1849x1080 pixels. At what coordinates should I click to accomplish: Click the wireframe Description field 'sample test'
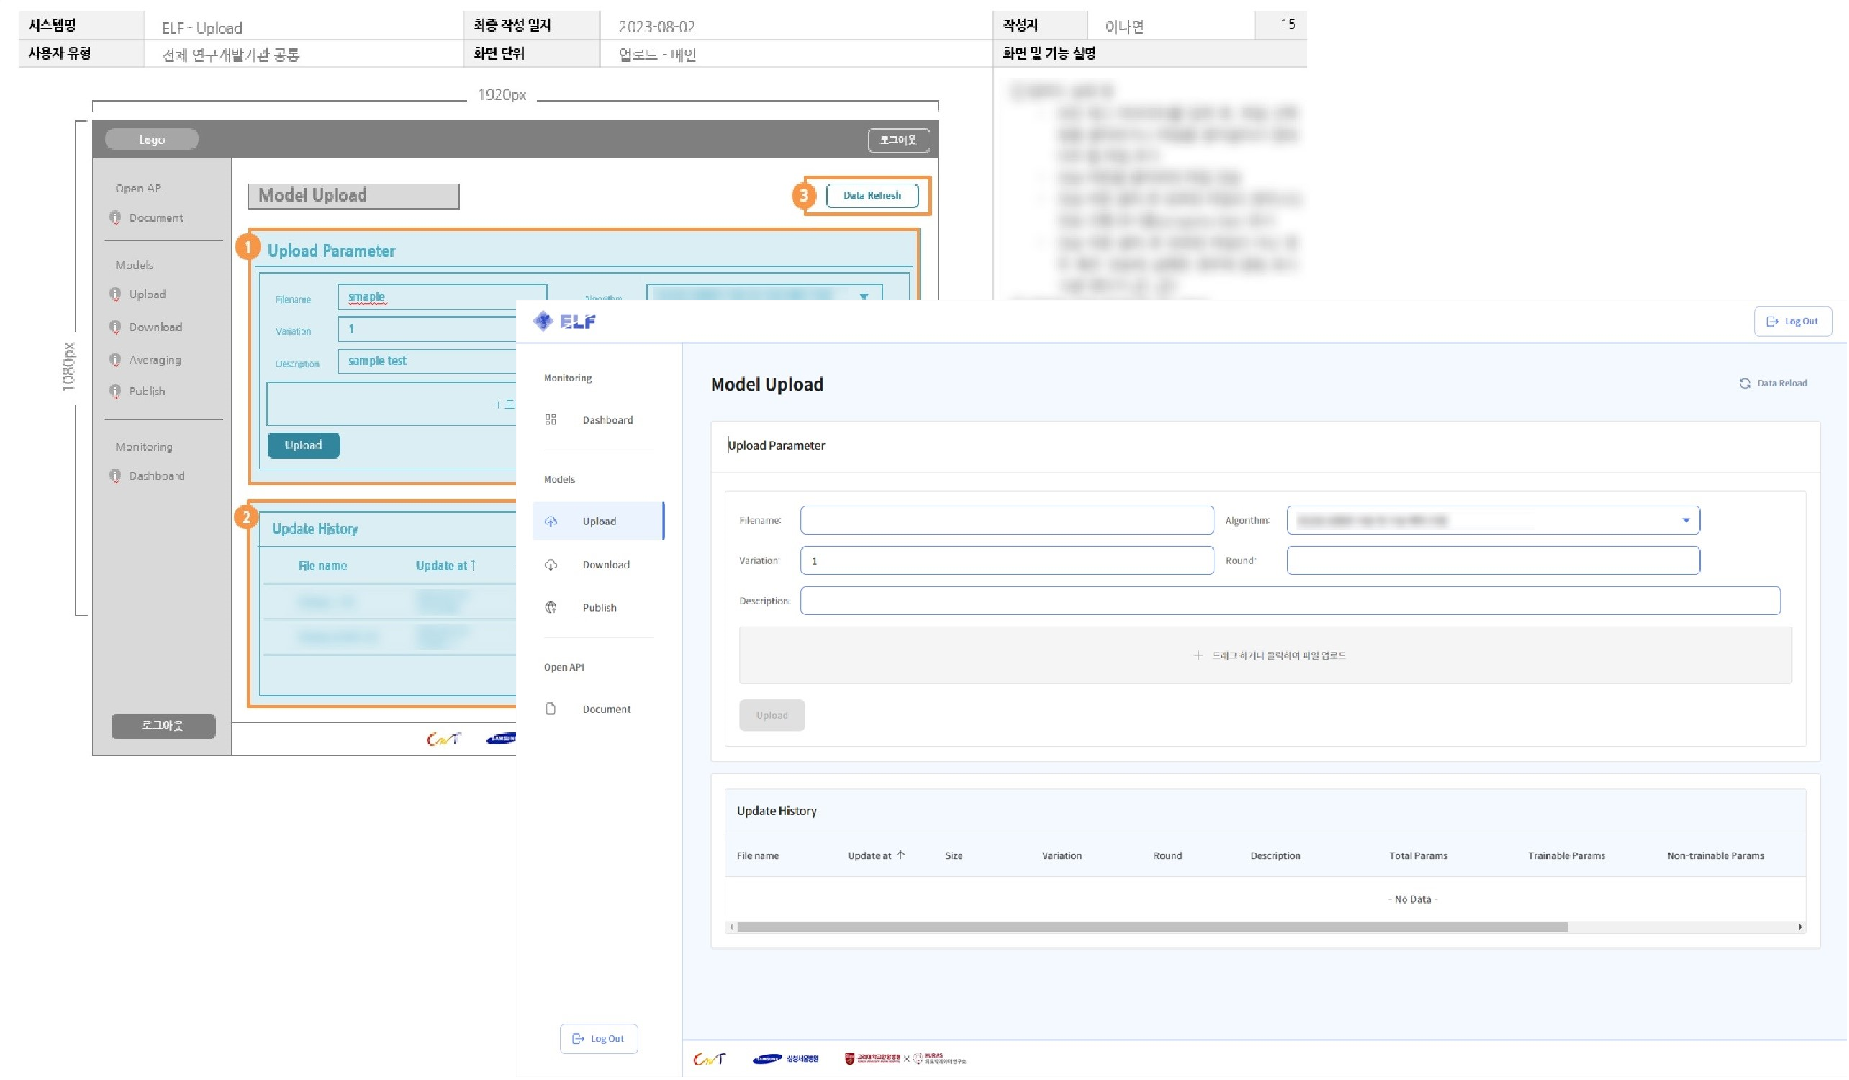tap(428, 361)
